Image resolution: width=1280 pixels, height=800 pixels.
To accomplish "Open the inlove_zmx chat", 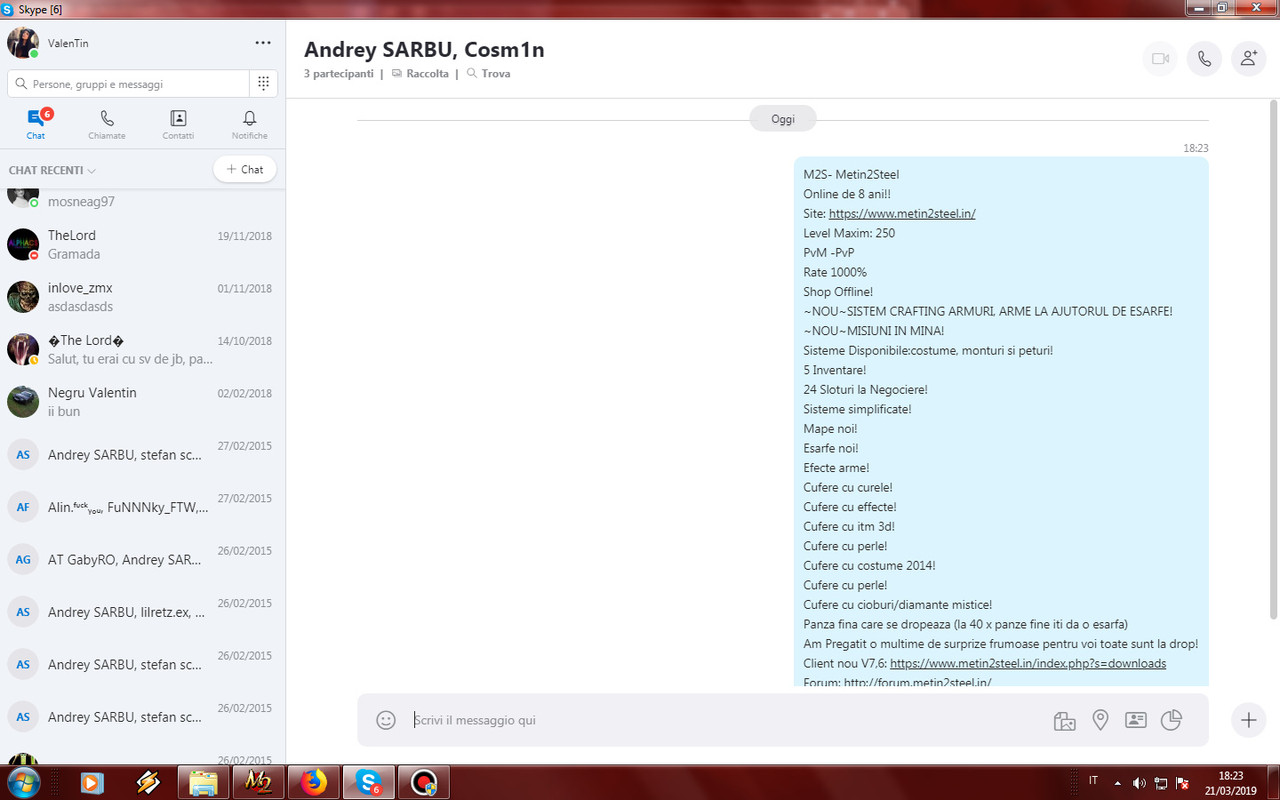I will [x=143, y=297].
